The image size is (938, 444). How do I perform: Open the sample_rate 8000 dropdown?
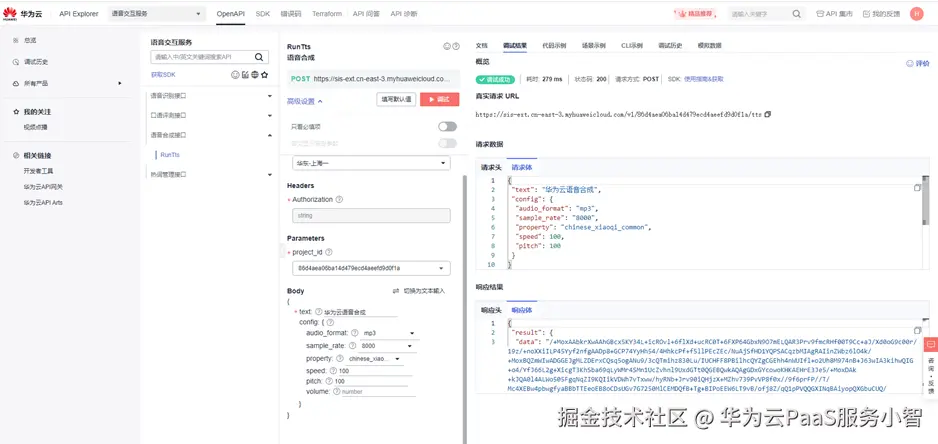[x=388, y=346]
